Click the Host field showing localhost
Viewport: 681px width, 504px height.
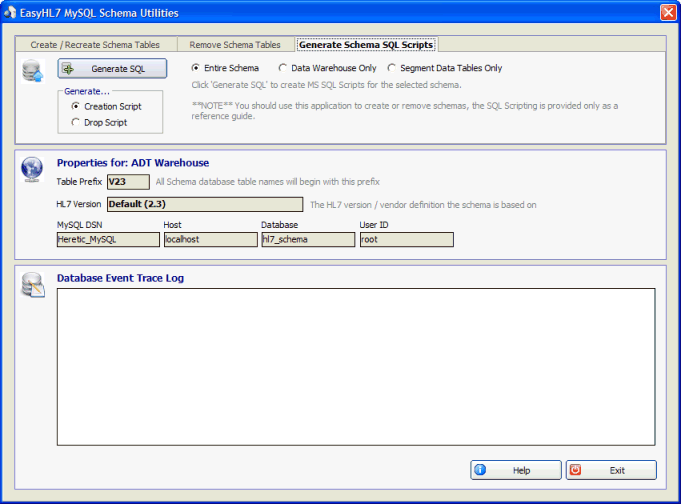(211, 239)
